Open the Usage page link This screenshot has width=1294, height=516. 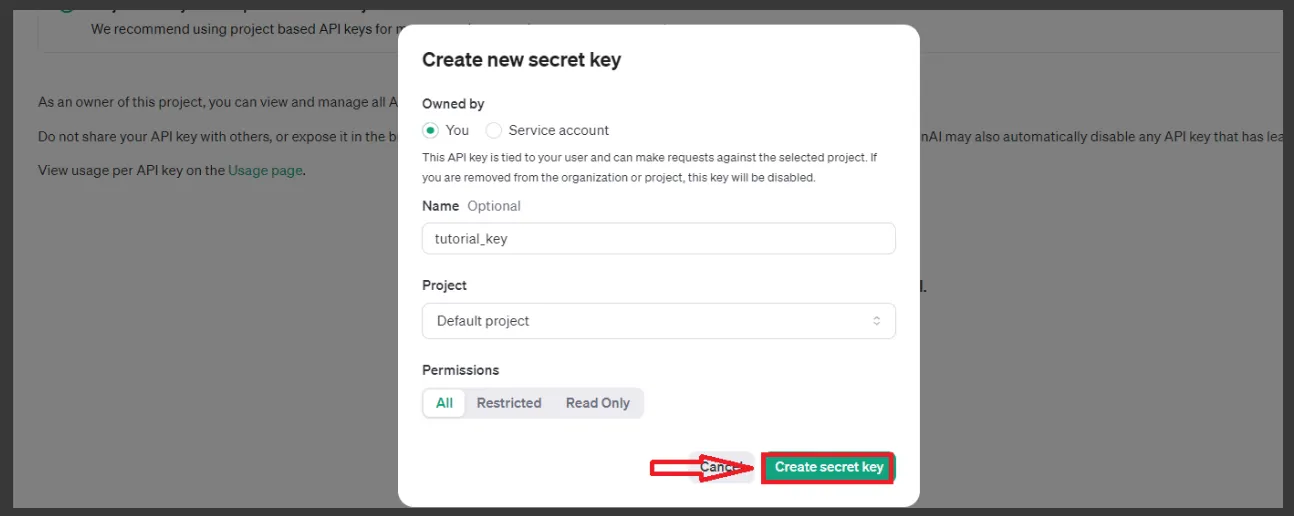265,170
